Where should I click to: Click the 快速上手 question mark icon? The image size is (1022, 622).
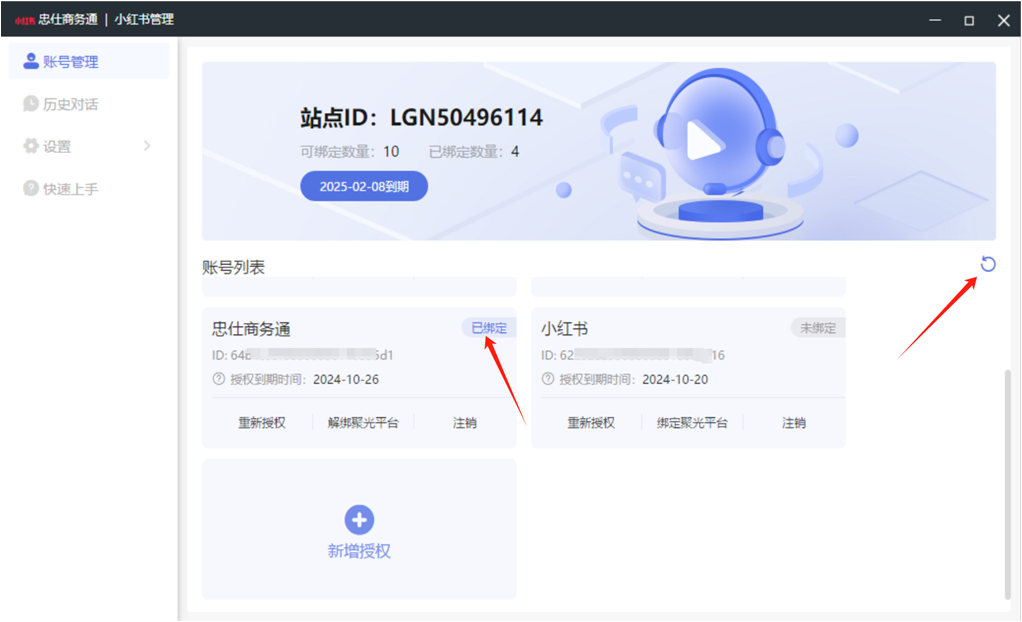31,188
